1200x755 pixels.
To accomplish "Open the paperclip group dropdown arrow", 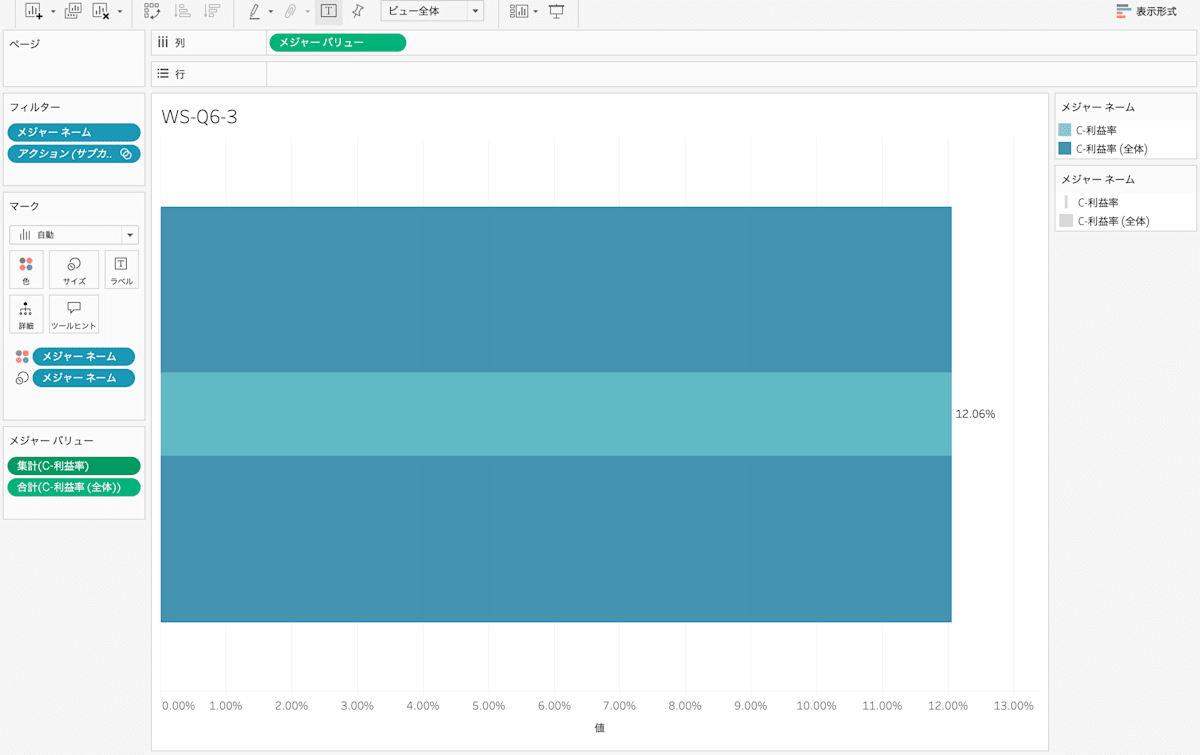I will [307, 12].
